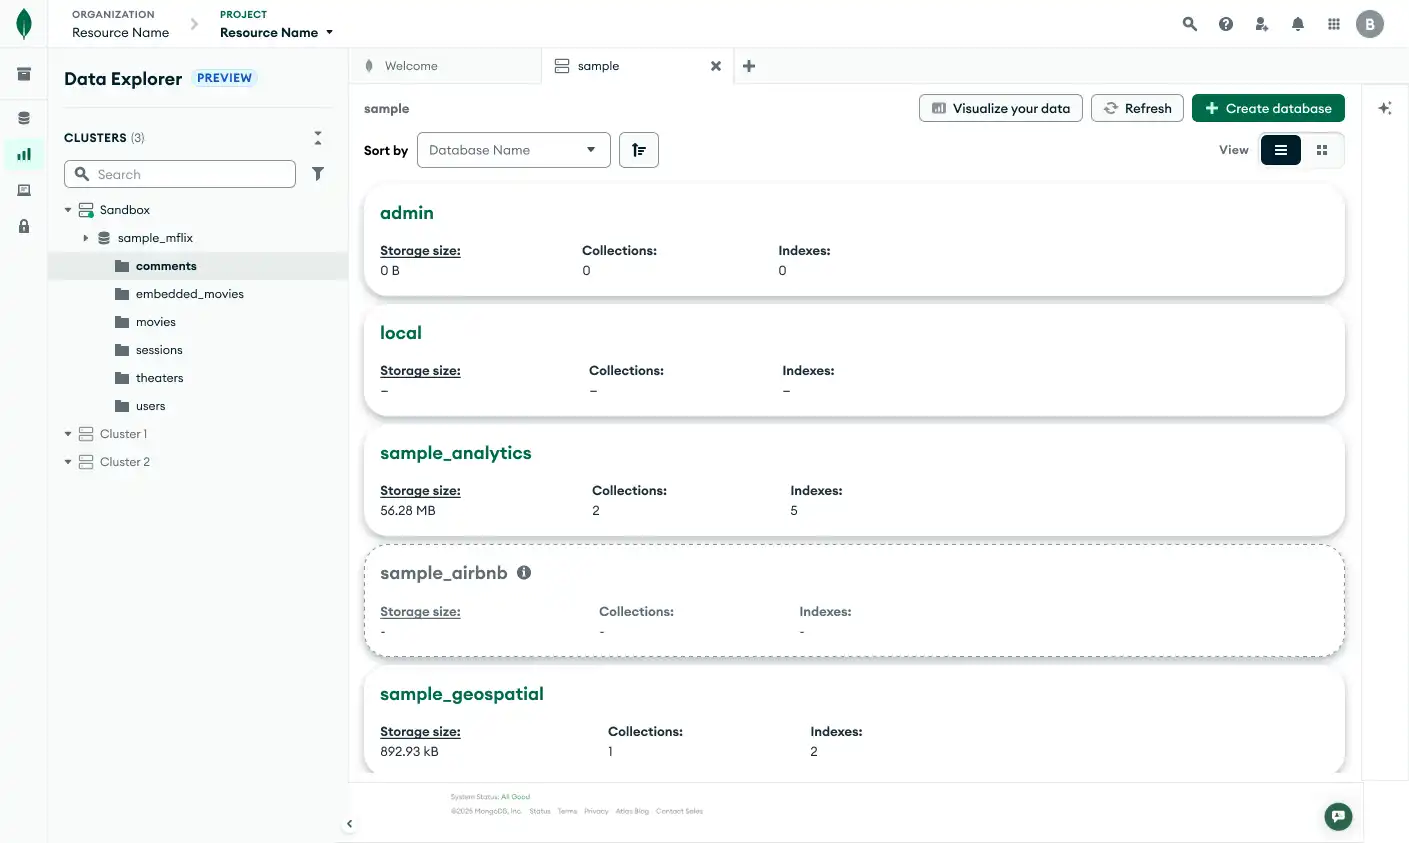Type in the clusters Search field
This screenshot has width=1409, height=843.
[180, 173]
